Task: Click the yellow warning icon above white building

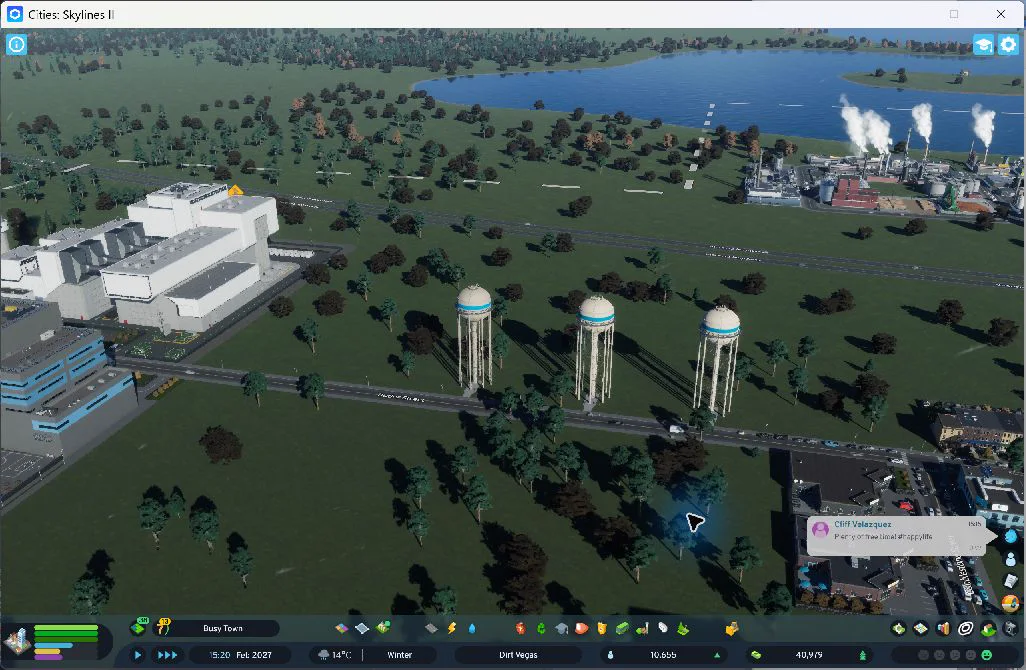Action: point(236,191)
